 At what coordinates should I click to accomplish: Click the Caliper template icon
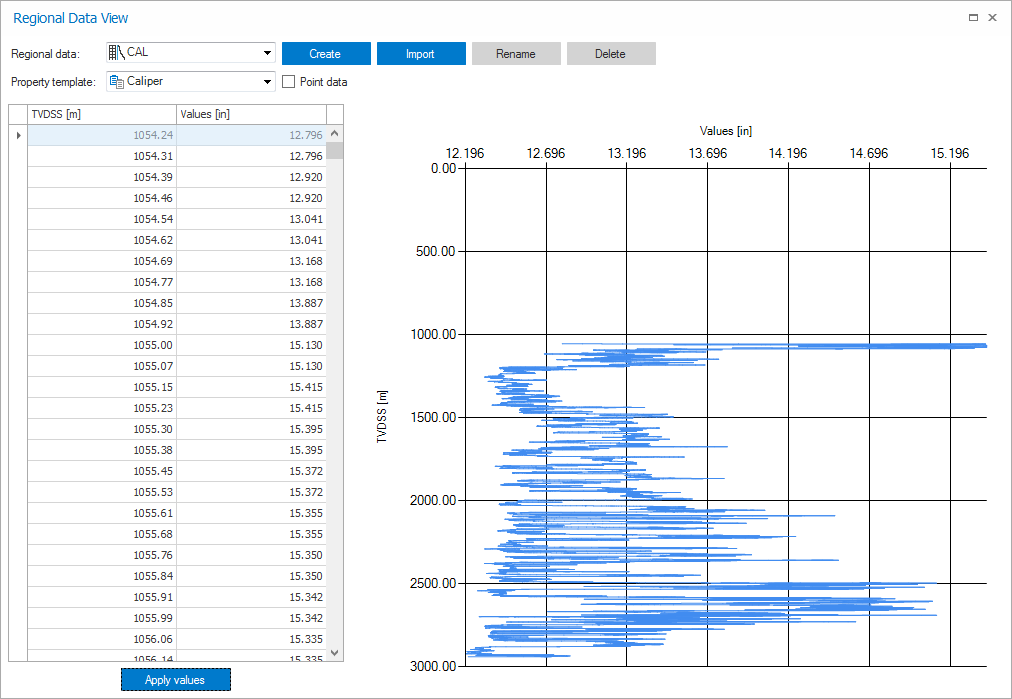pyautogui.click(x=117, y=82)
